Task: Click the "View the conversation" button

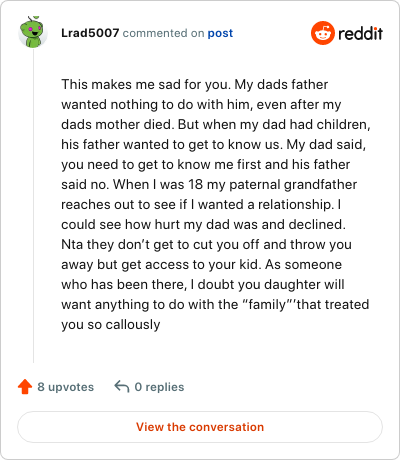Action: [x=200, y=427]
